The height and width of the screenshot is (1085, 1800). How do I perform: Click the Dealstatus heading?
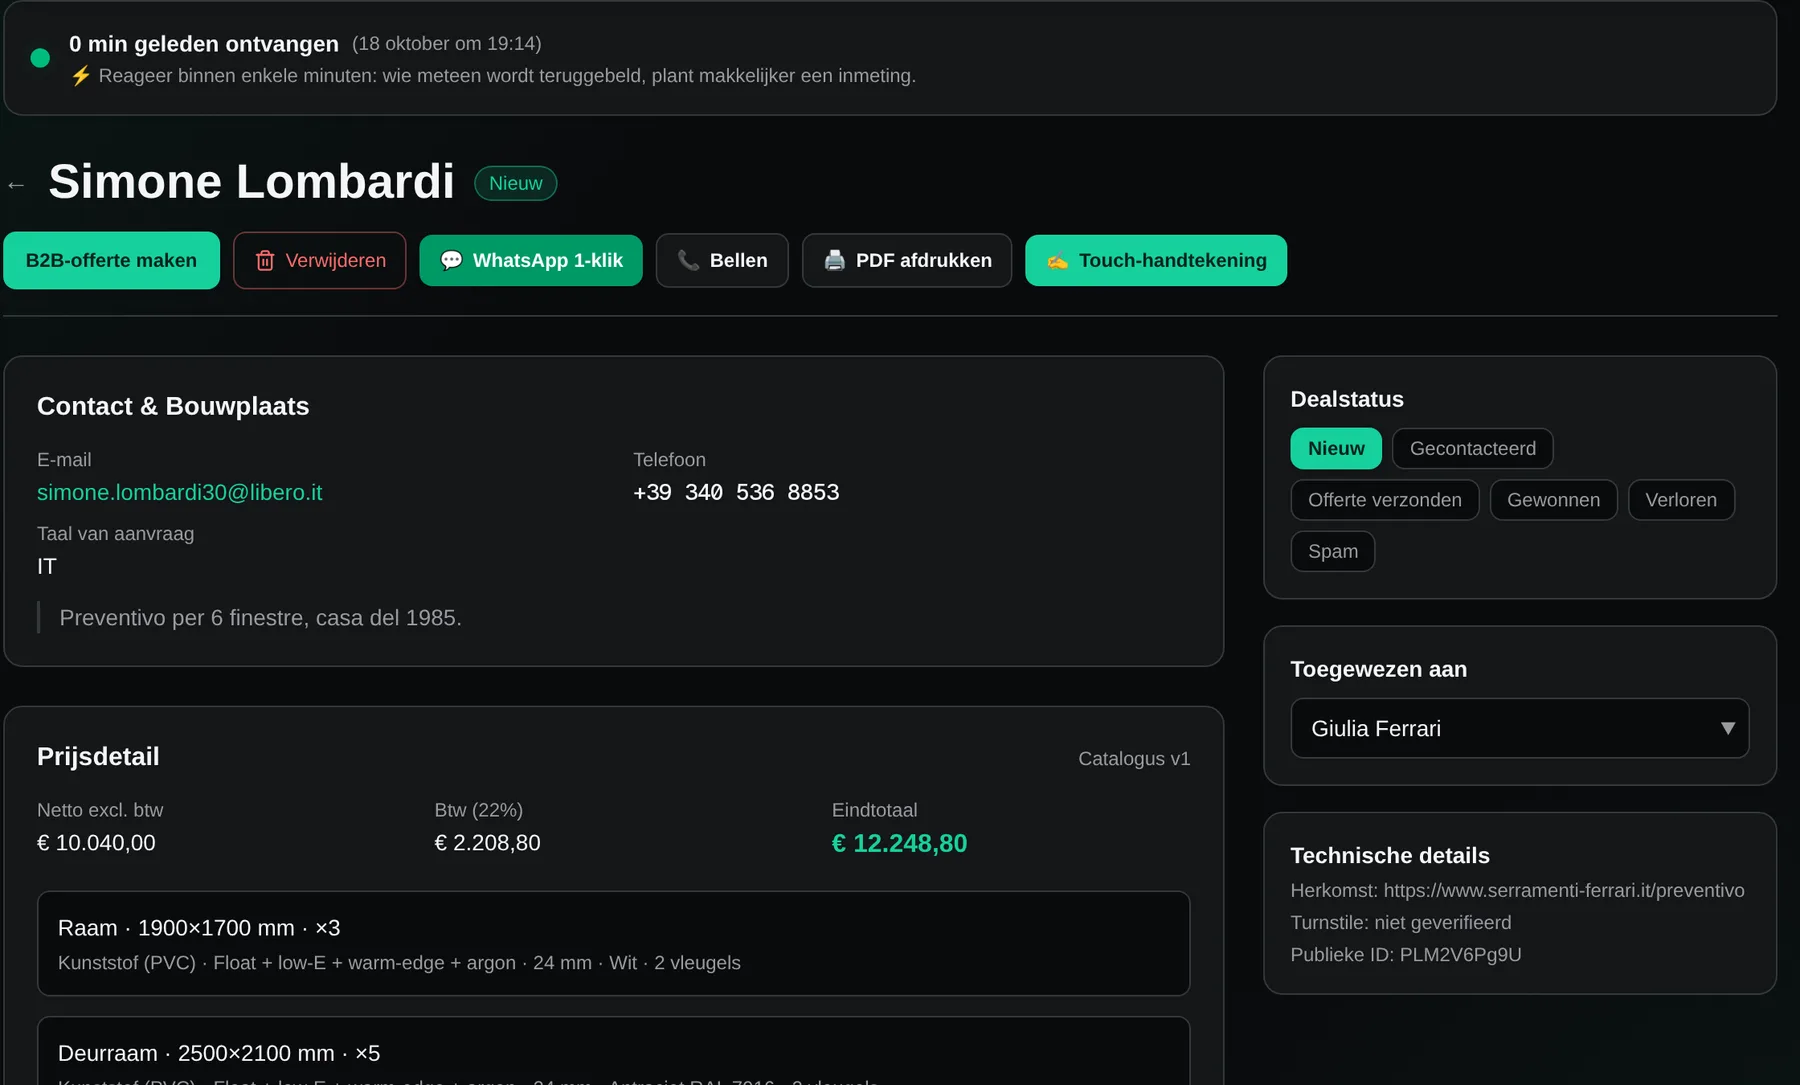(x=1347, y=400)
